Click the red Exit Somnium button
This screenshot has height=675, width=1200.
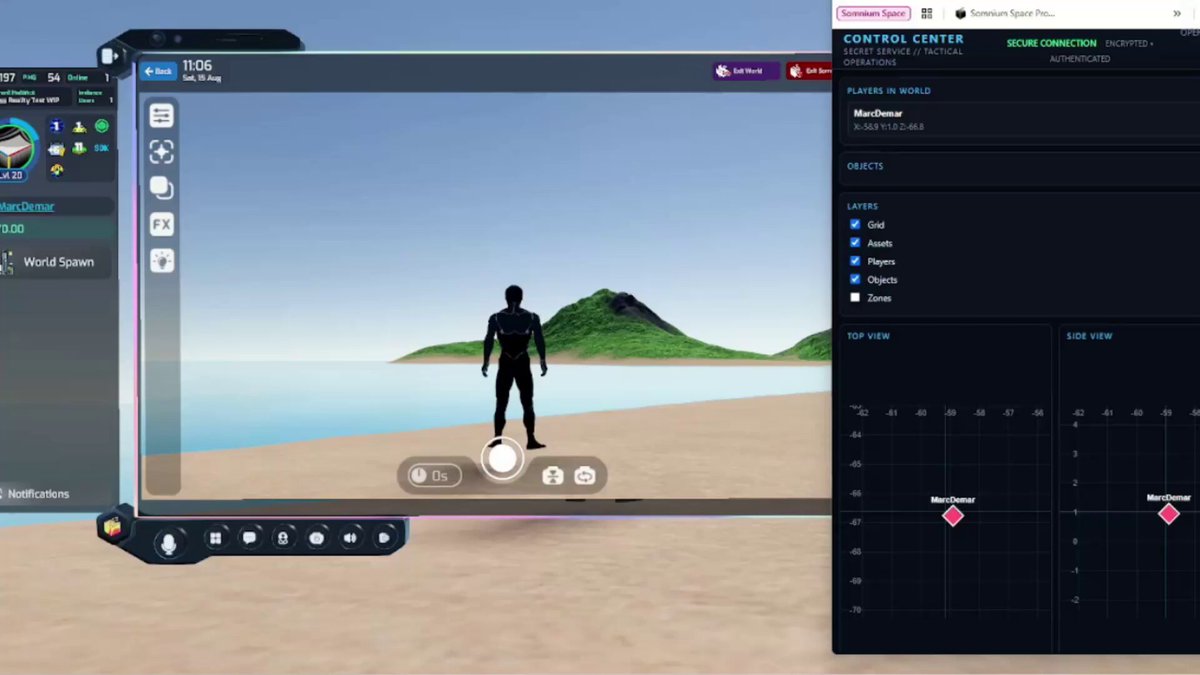point(809,71)
